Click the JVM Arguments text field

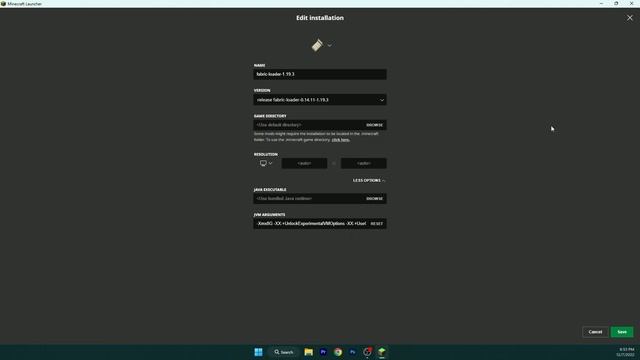(x=311, y=224)
